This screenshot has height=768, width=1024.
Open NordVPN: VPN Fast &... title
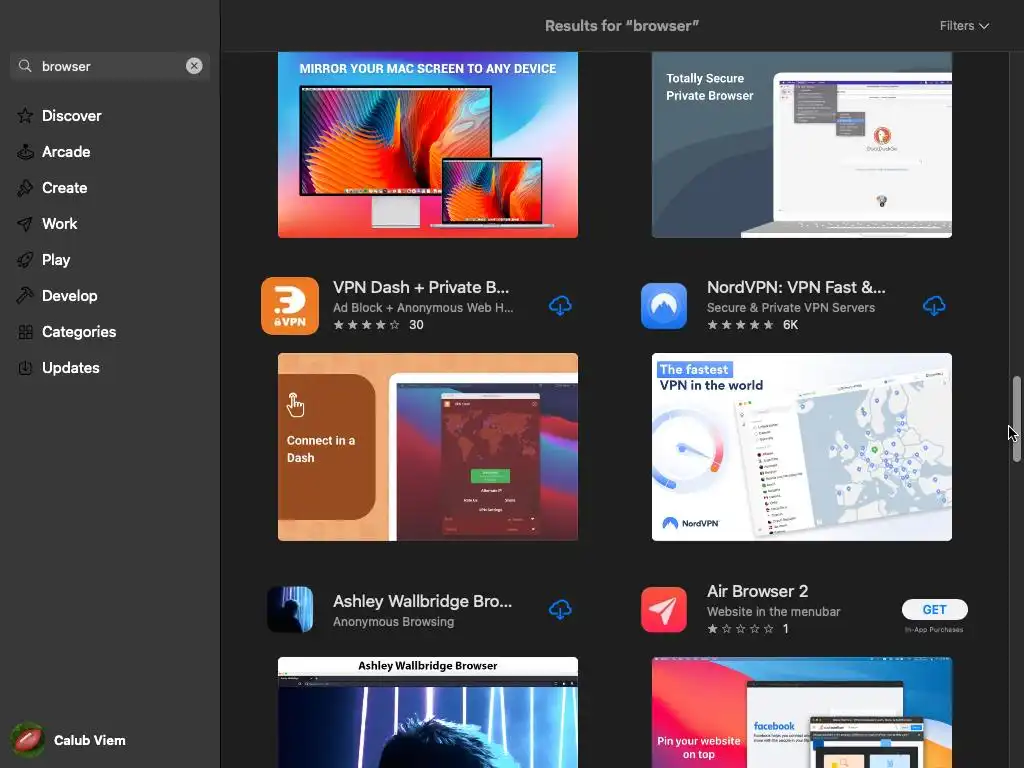(796, 287)
